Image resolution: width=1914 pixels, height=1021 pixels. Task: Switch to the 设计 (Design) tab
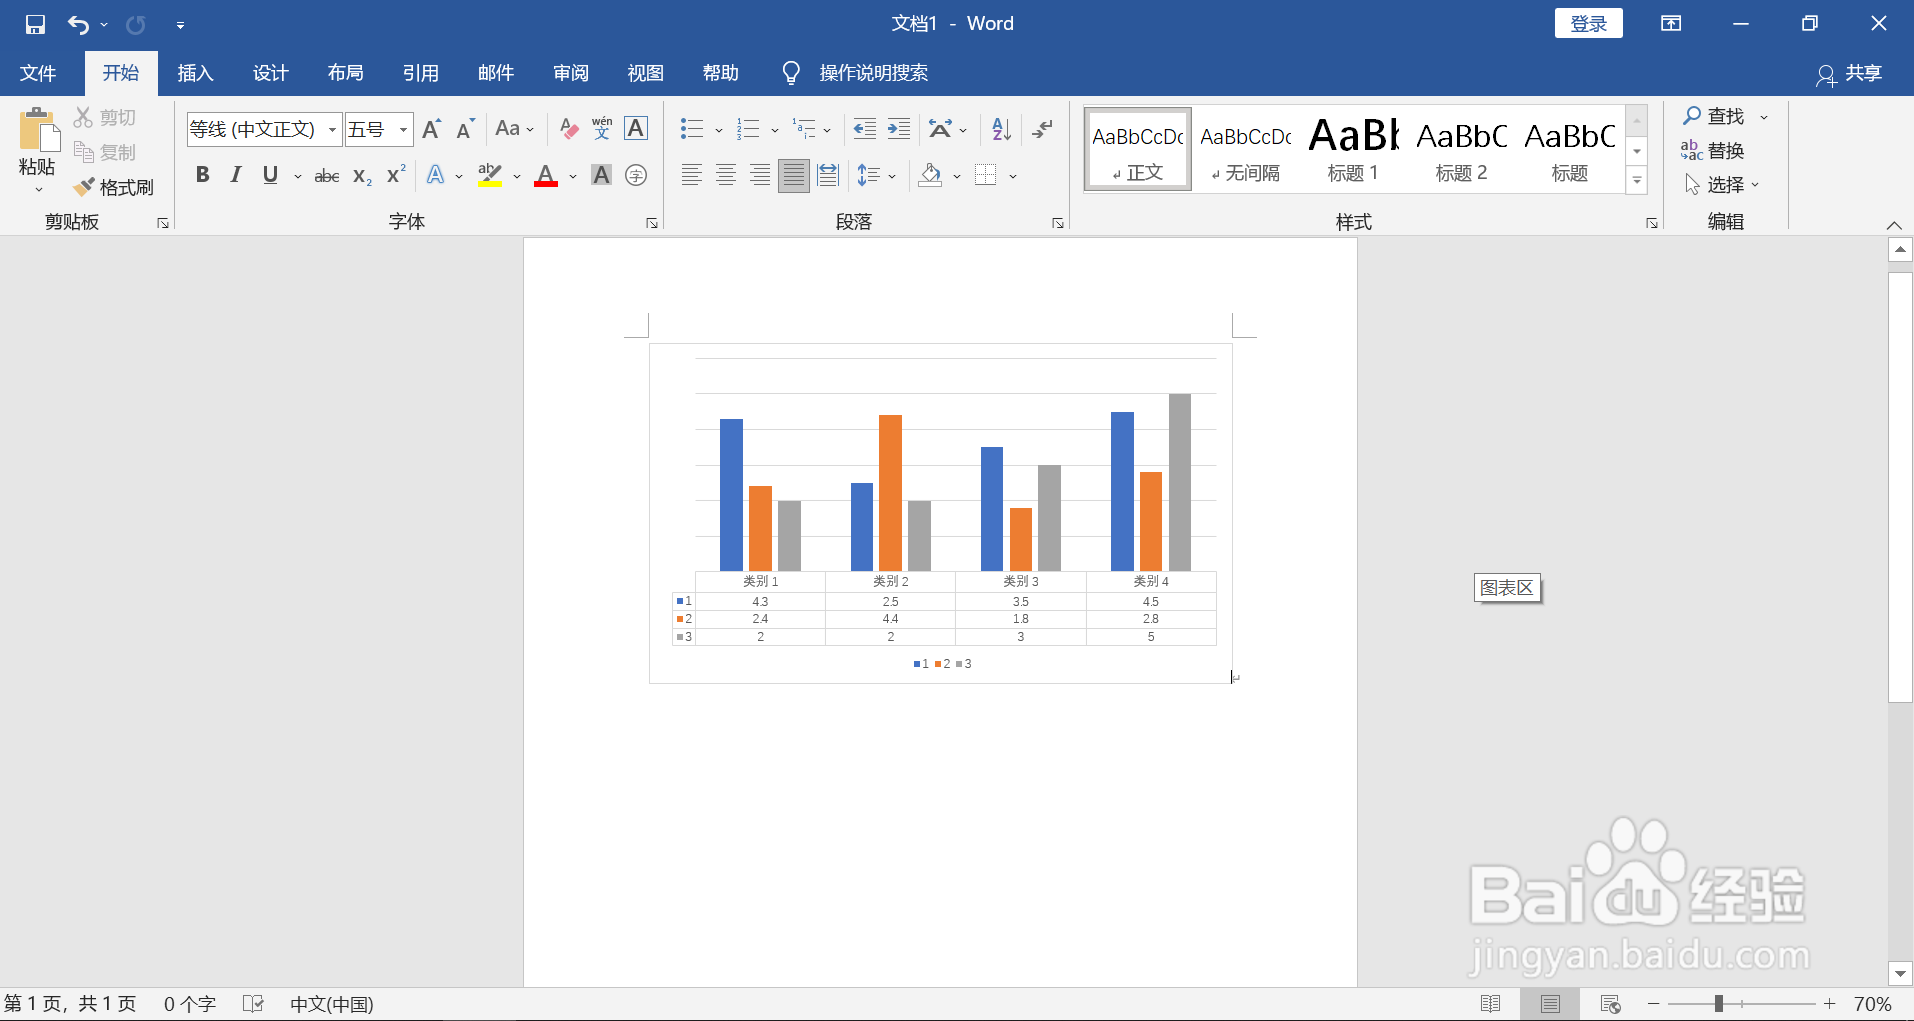(270, 73)
